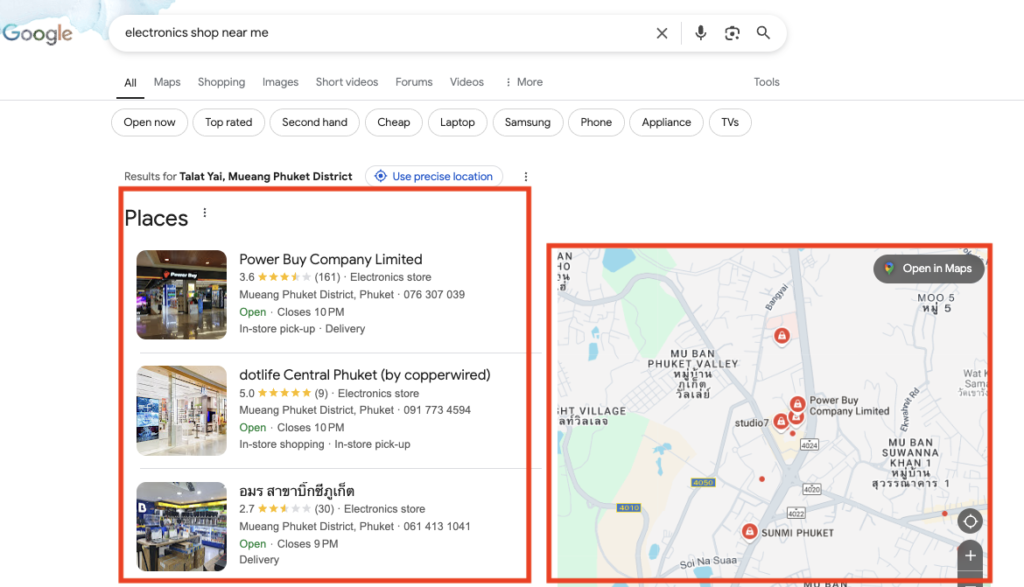Click อมร store photo thumbnail

click(182, 526)
